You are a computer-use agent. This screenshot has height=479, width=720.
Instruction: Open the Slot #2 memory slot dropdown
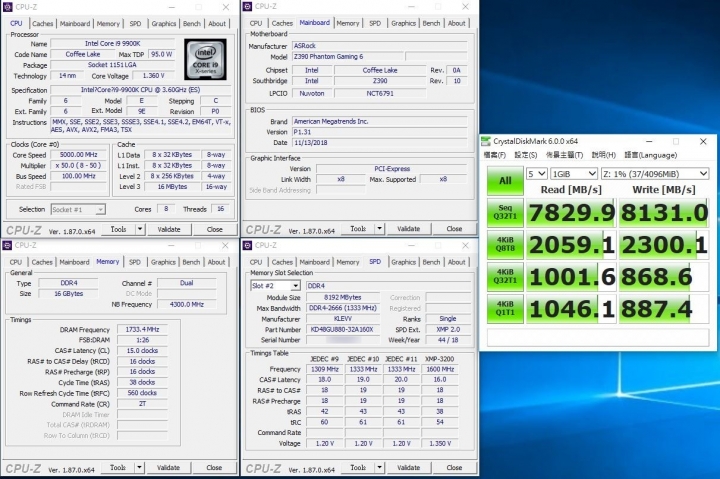[x=276, y=286]
